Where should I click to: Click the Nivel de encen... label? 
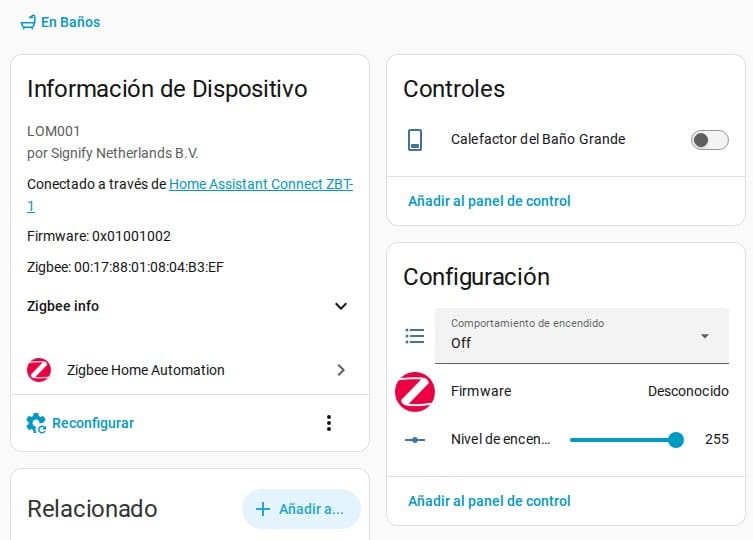tap(500, 439)
